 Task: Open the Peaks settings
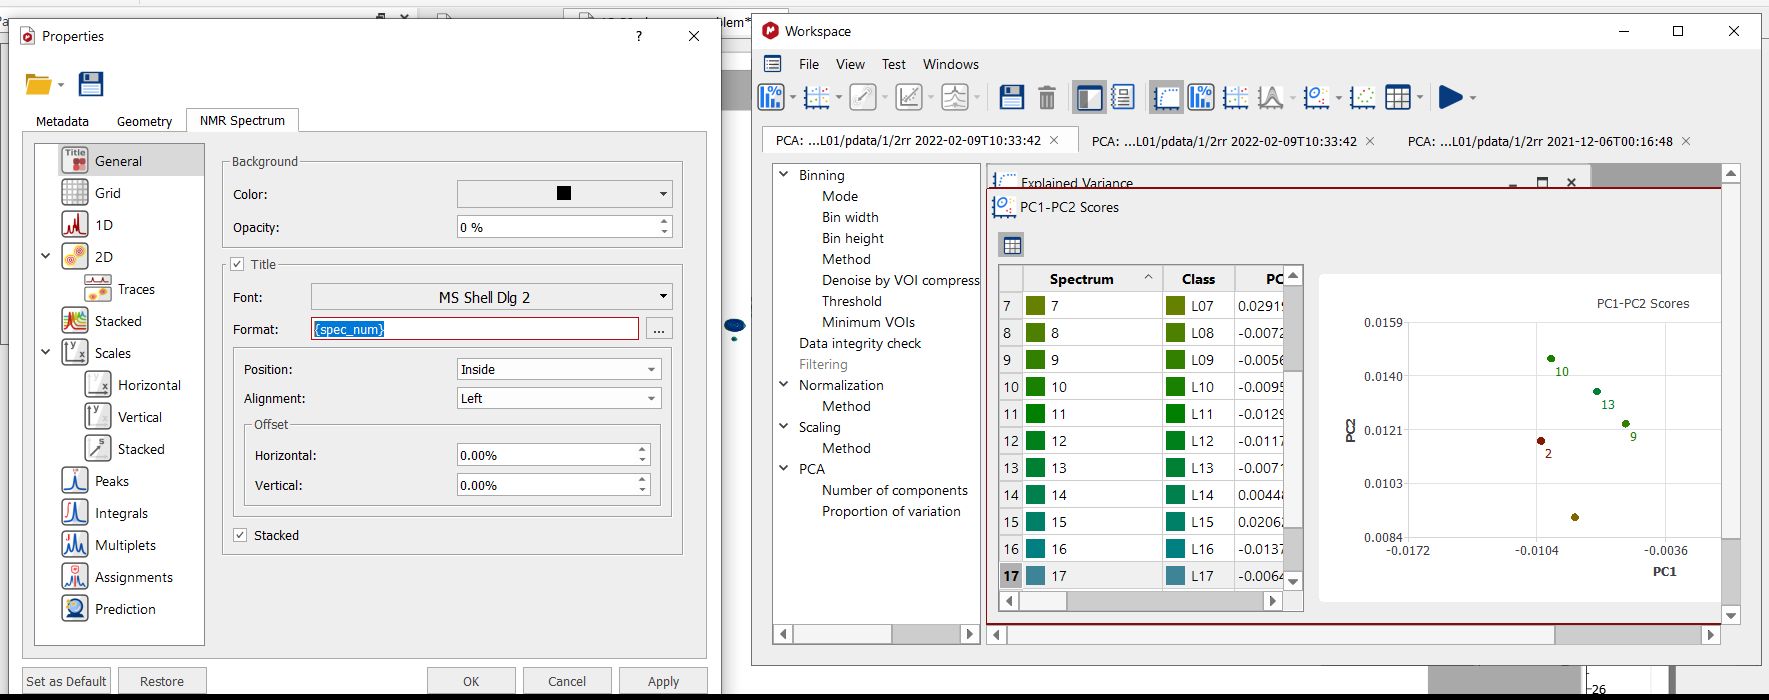112,481
